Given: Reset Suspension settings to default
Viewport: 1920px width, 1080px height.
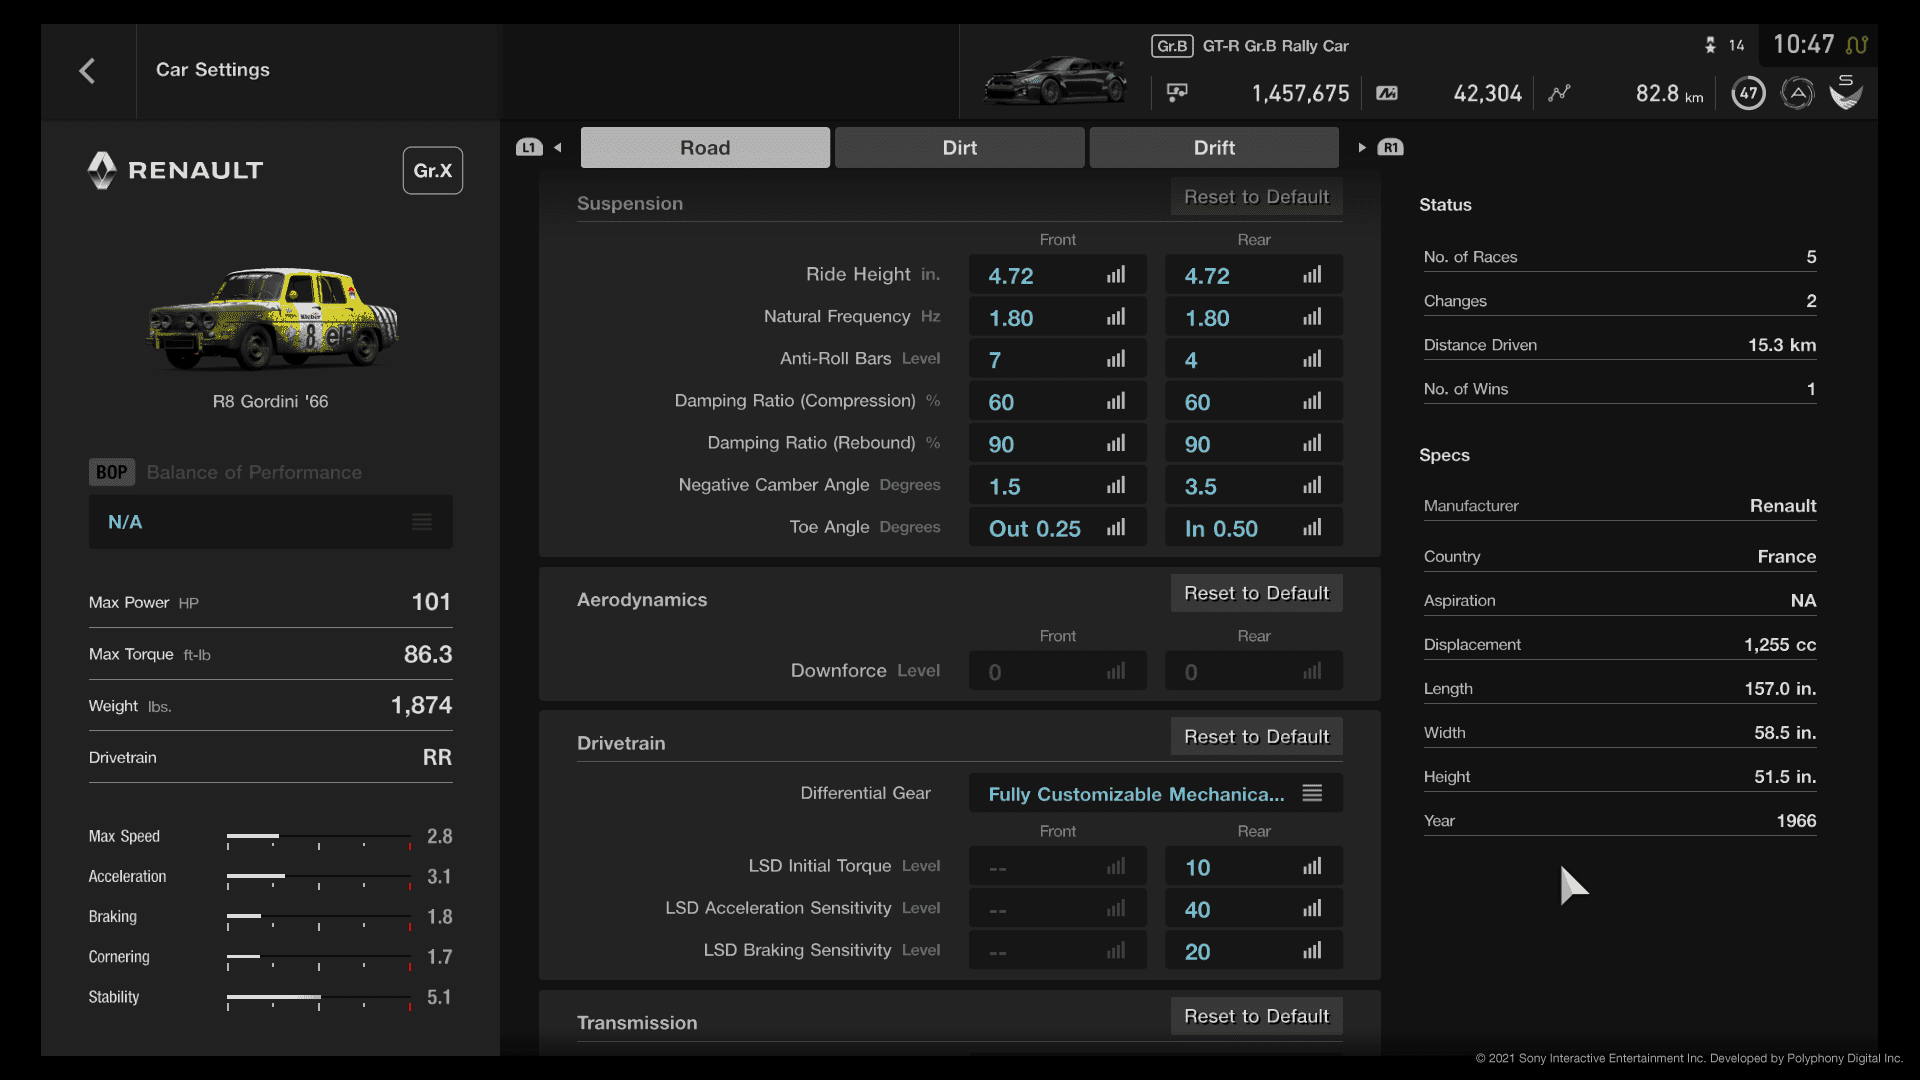Looking at the screenshot, I should [x=1257, y=197].
